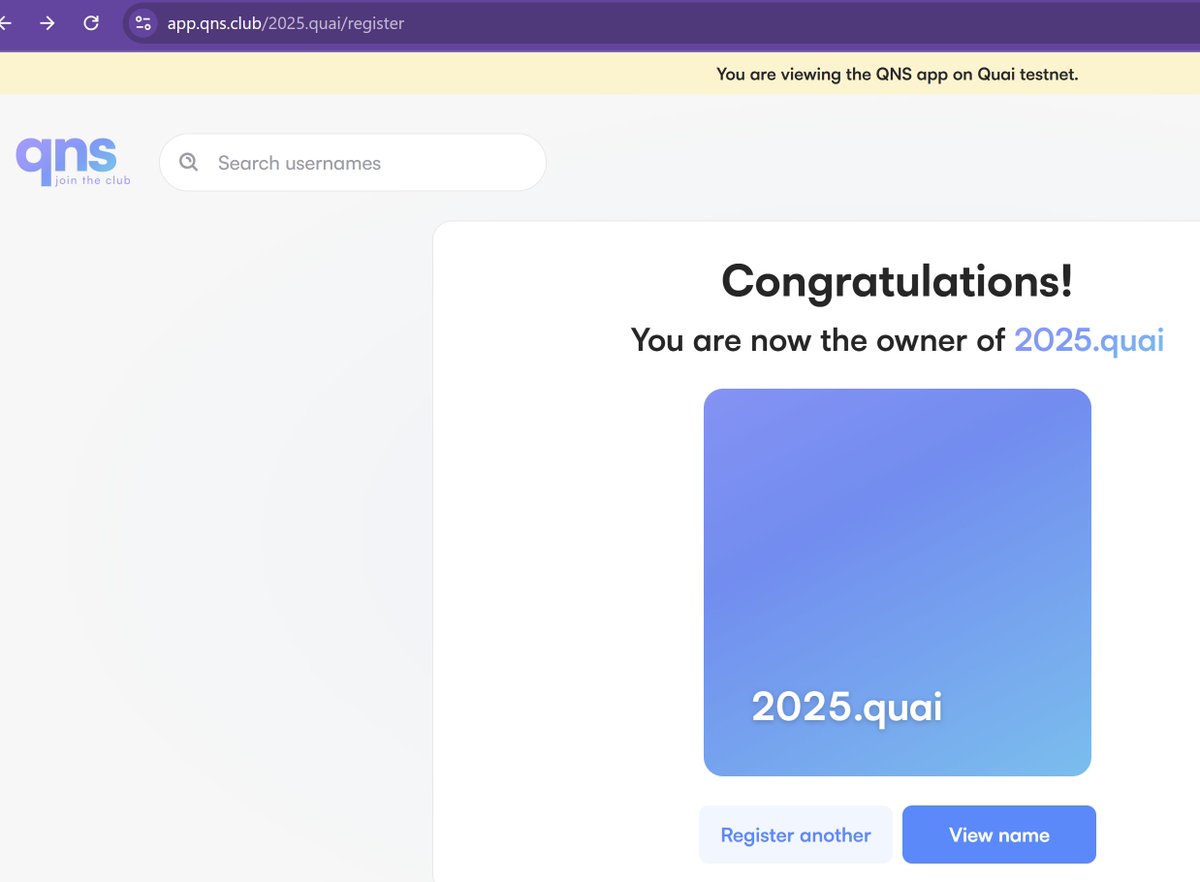The width and height of the screenshot is (1200, 882).
Task: Click the 2025.quai link in heading
Action: [1089, 340]
